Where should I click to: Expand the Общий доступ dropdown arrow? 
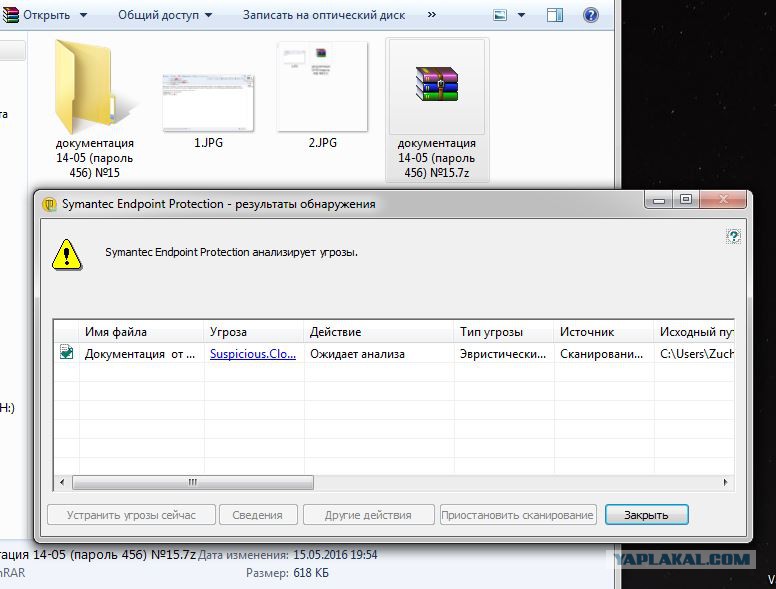209,15
